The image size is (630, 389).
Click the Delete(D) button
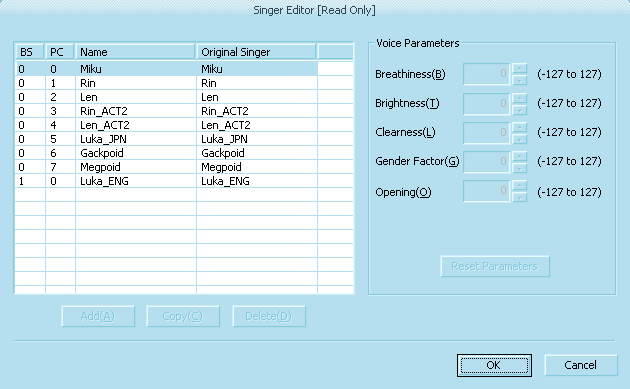click(269, 316)
